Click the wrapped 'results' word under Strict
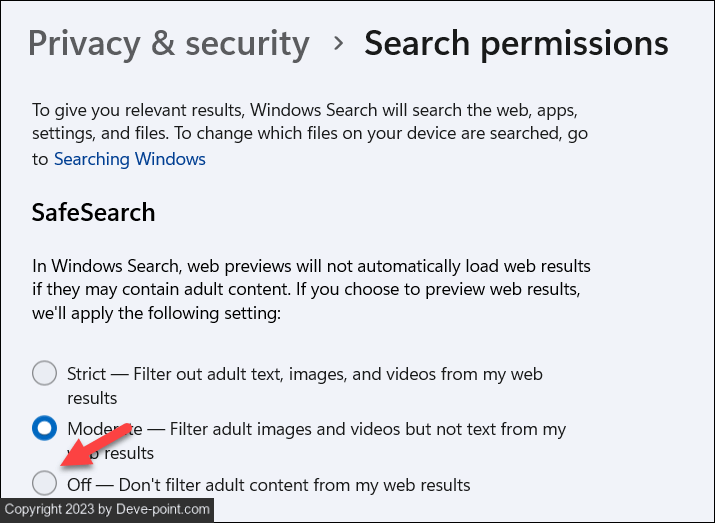 pyautogui.click(x=93, y=398)
